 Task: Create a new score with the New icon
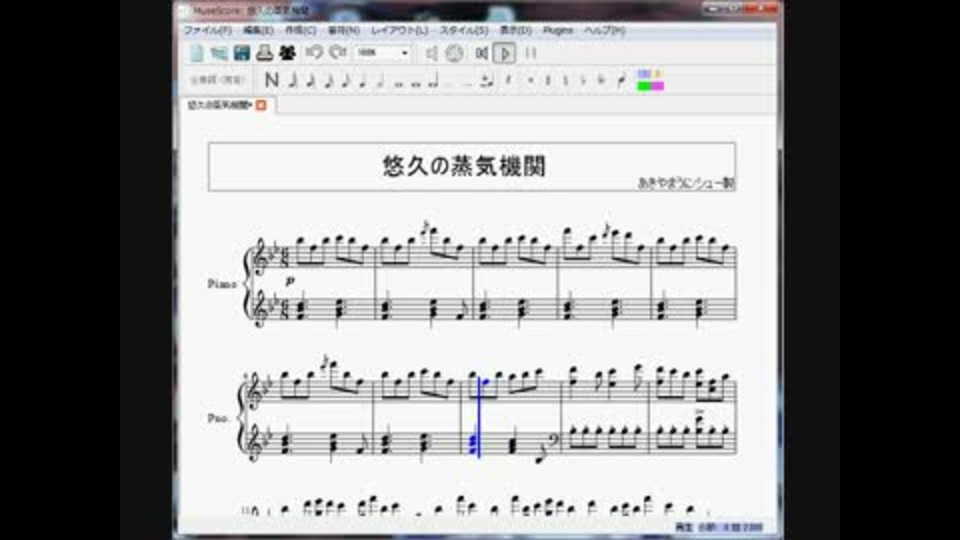[x=197, y=53]
